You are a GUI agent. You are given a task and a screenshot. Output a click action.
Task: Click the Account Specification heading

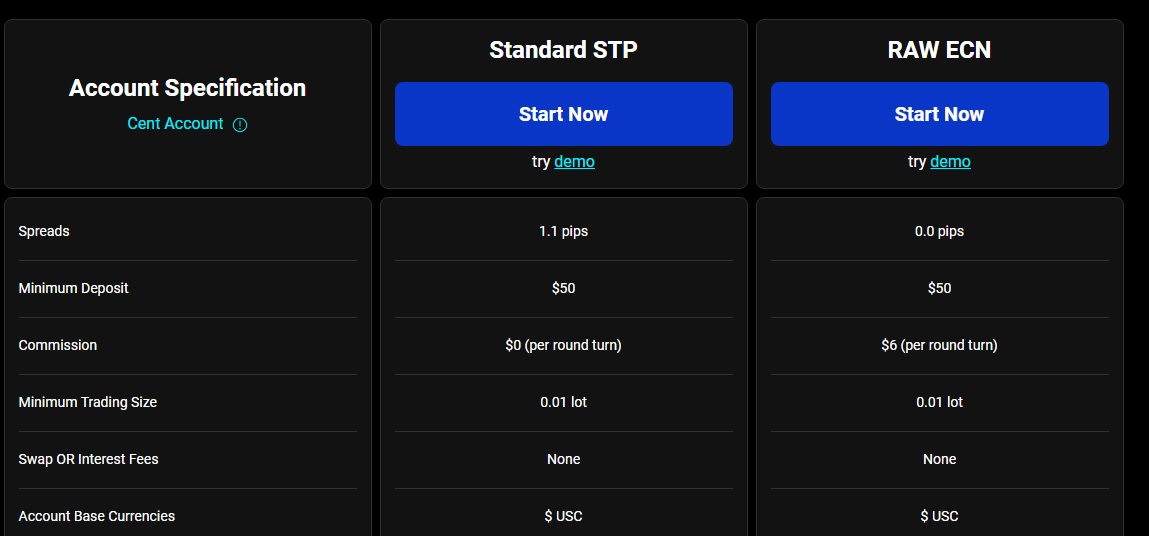point(187,88)
